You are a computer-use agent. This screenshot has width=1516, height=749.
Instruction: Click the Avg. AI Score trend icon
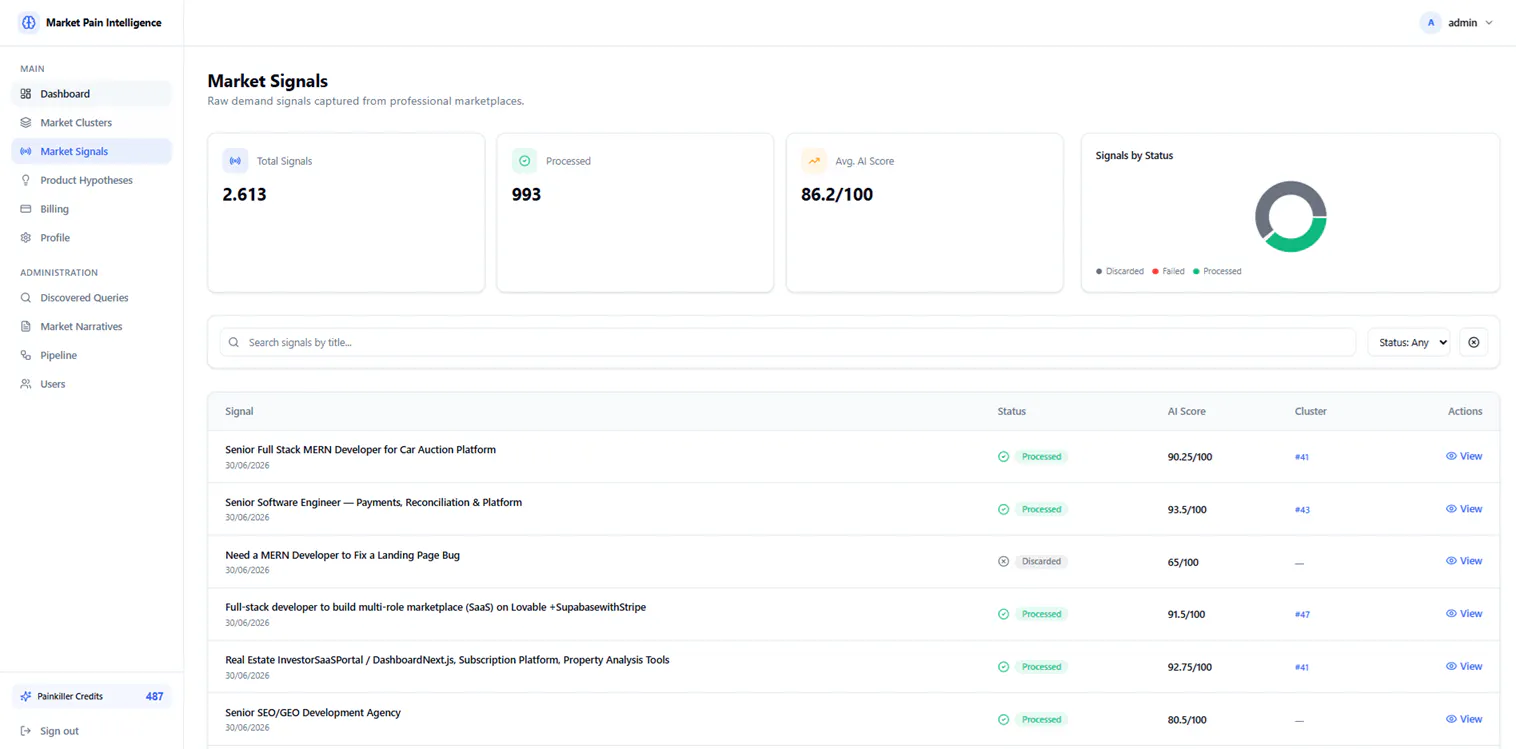814,161
